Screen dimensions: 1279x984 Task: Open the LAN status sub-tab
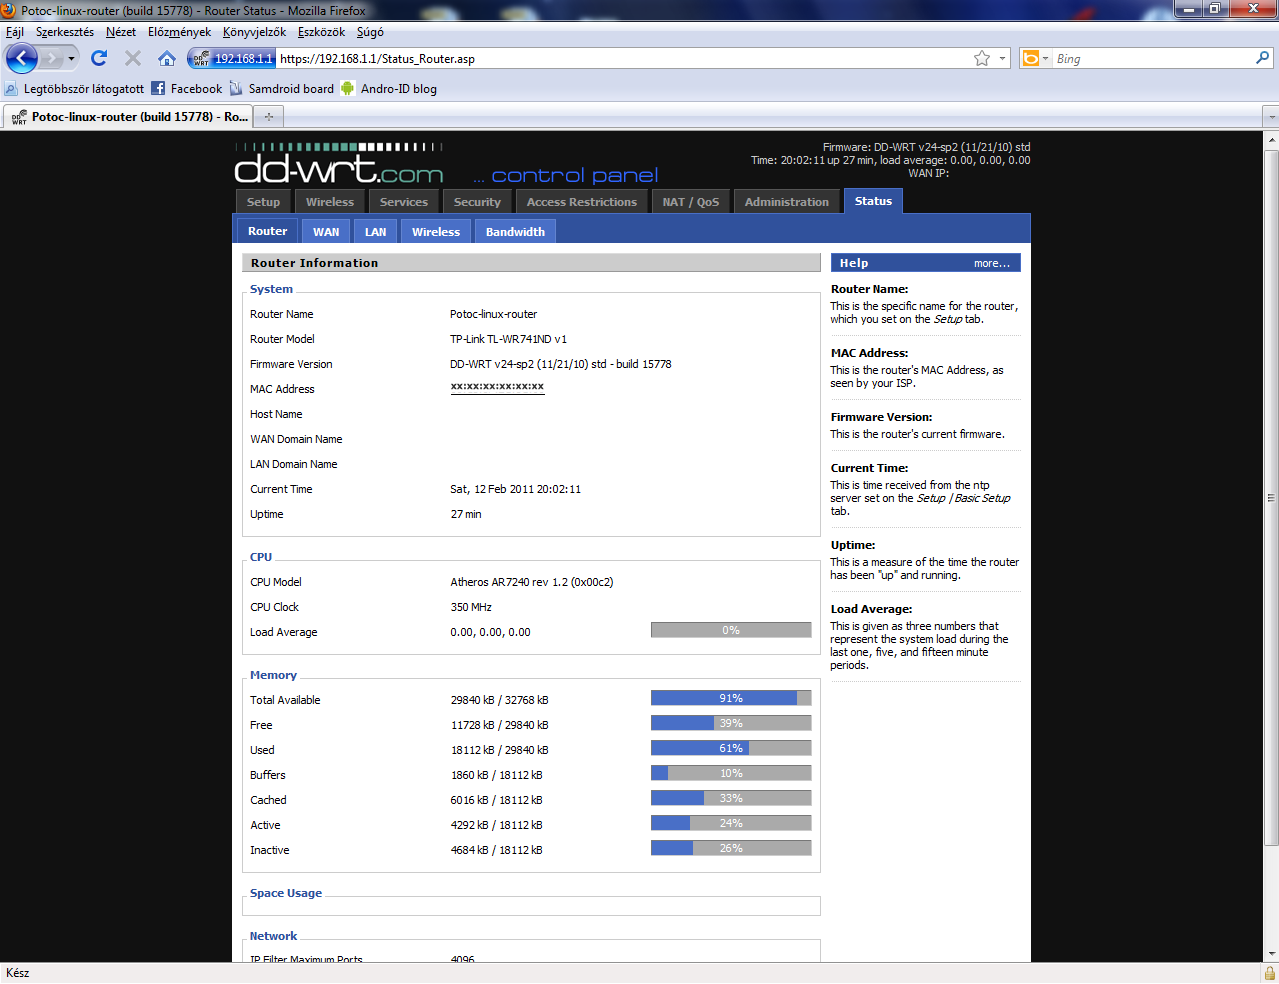(376, 232)
